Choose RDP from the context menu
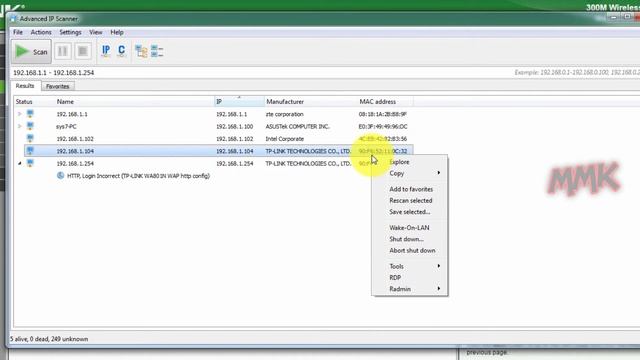This screenshot has width=640, height=360. tap(410, 278)
